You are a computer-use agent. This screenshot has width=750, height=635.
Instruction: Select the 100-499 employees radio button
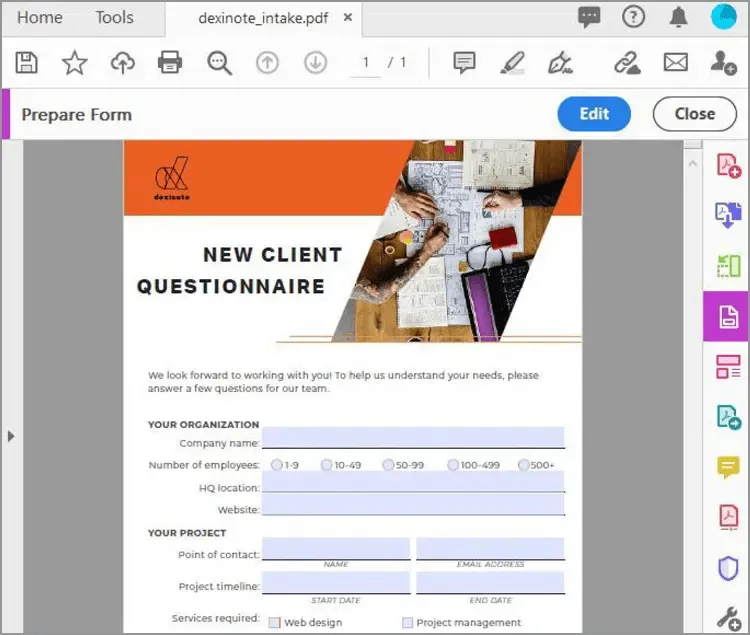[x=452, y=465]
